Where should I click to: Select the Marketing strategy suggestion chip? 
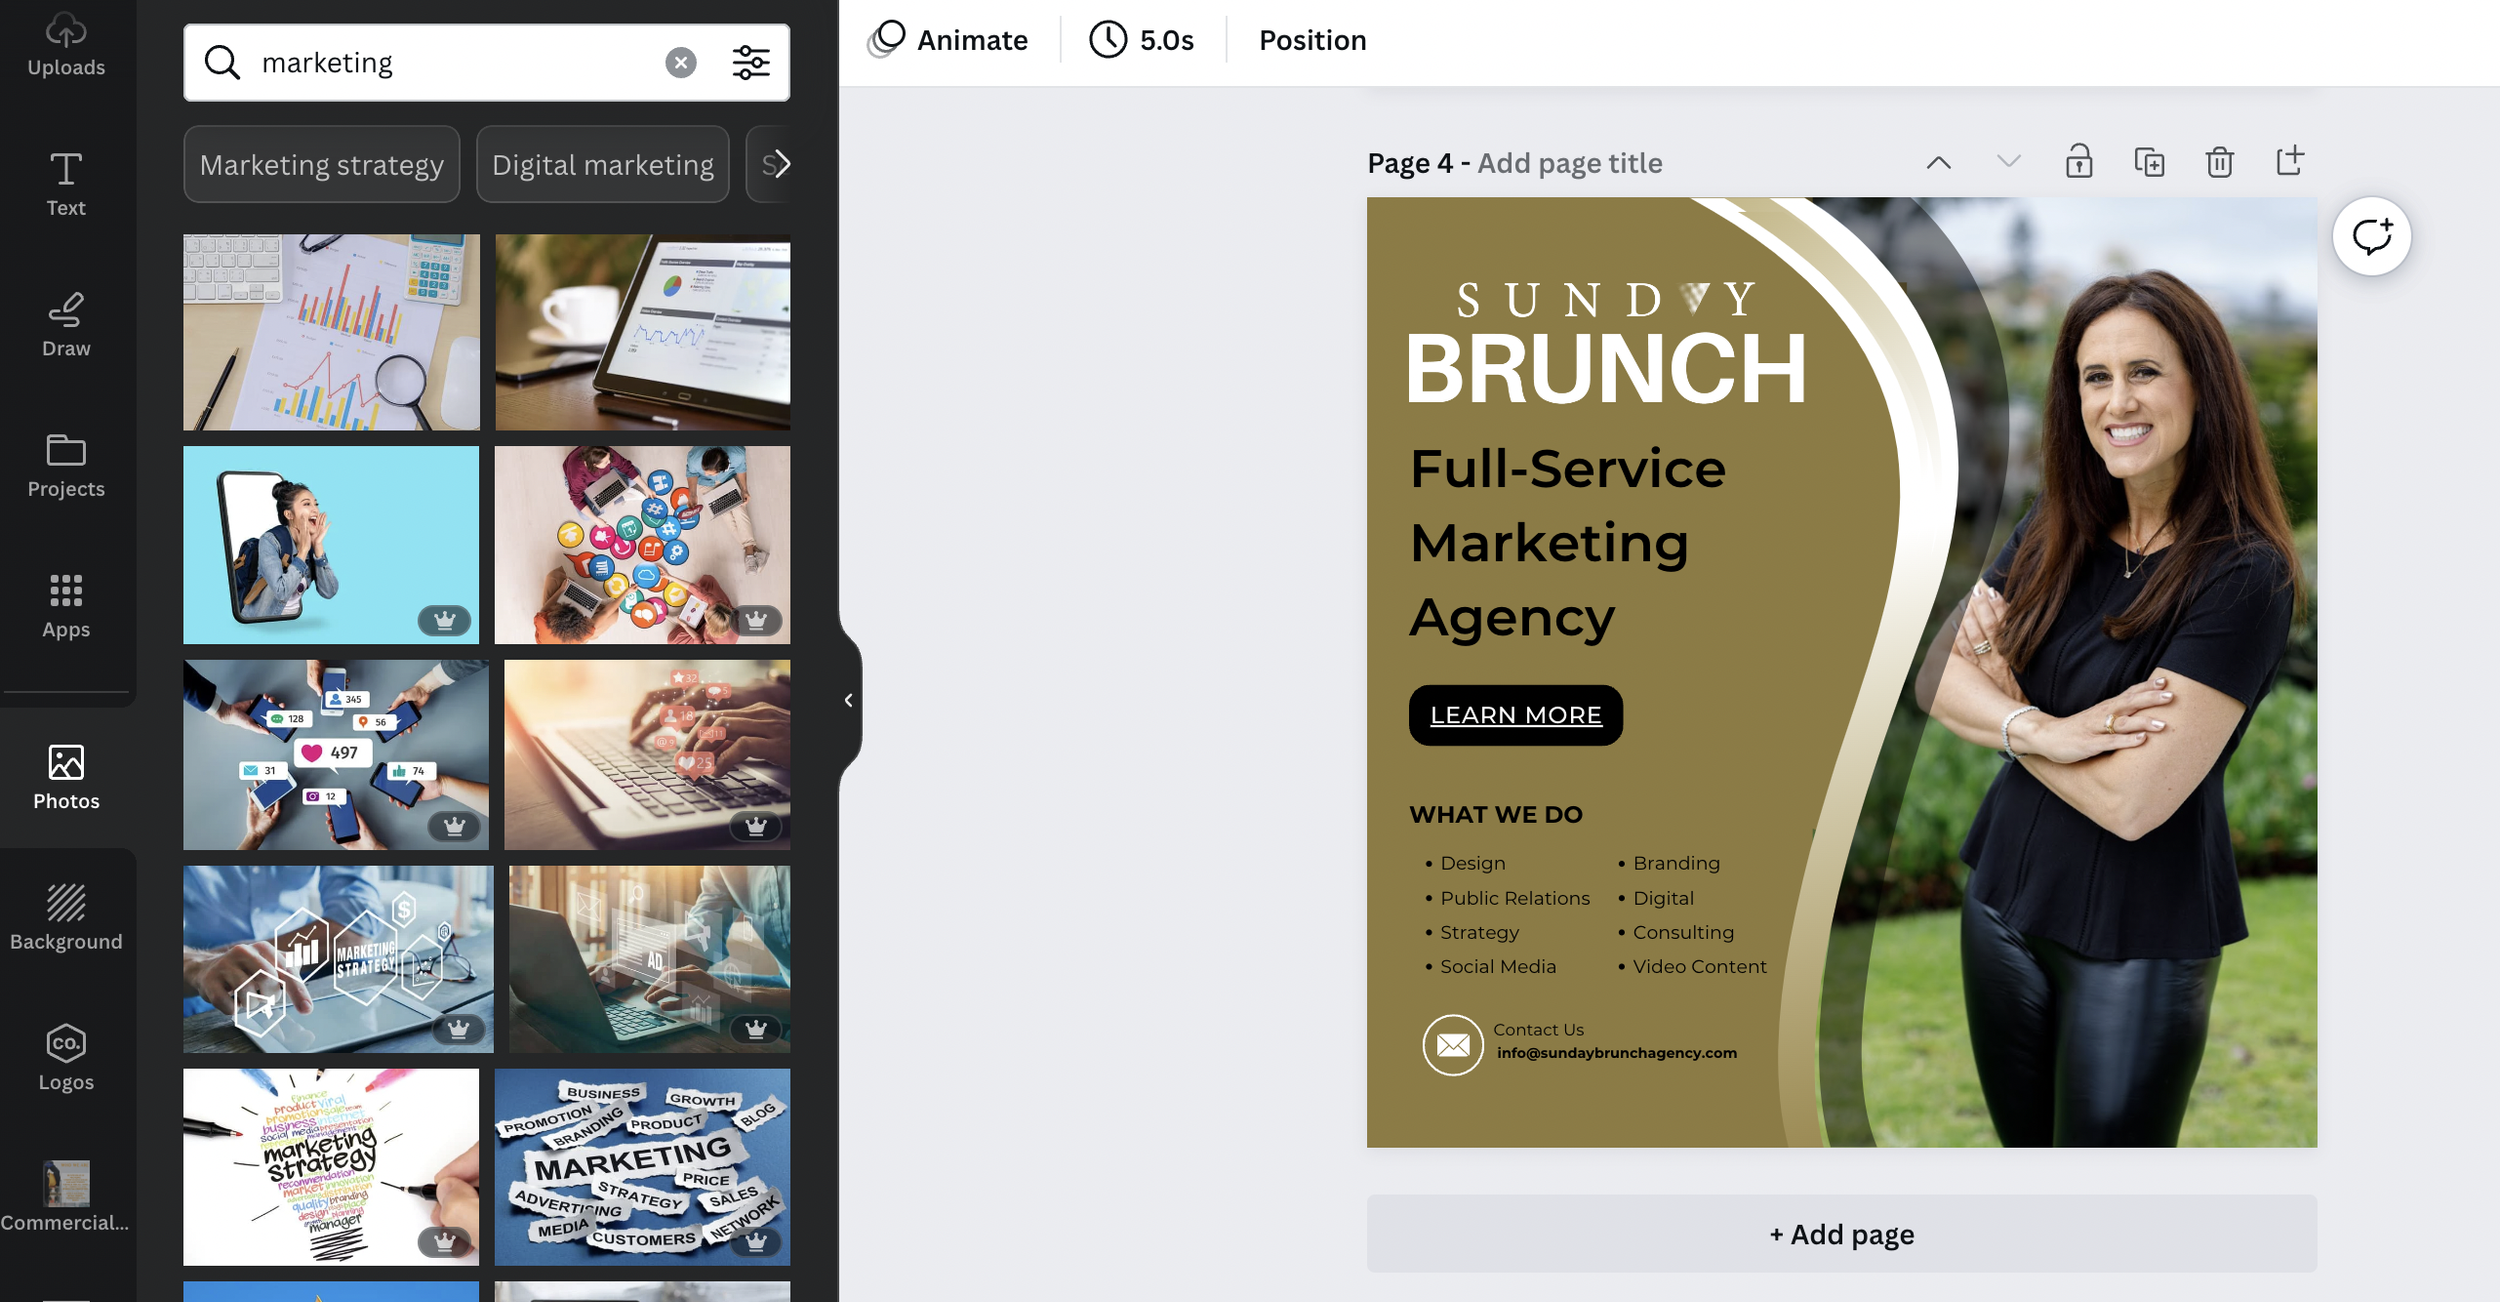click(x=322, y=164)
